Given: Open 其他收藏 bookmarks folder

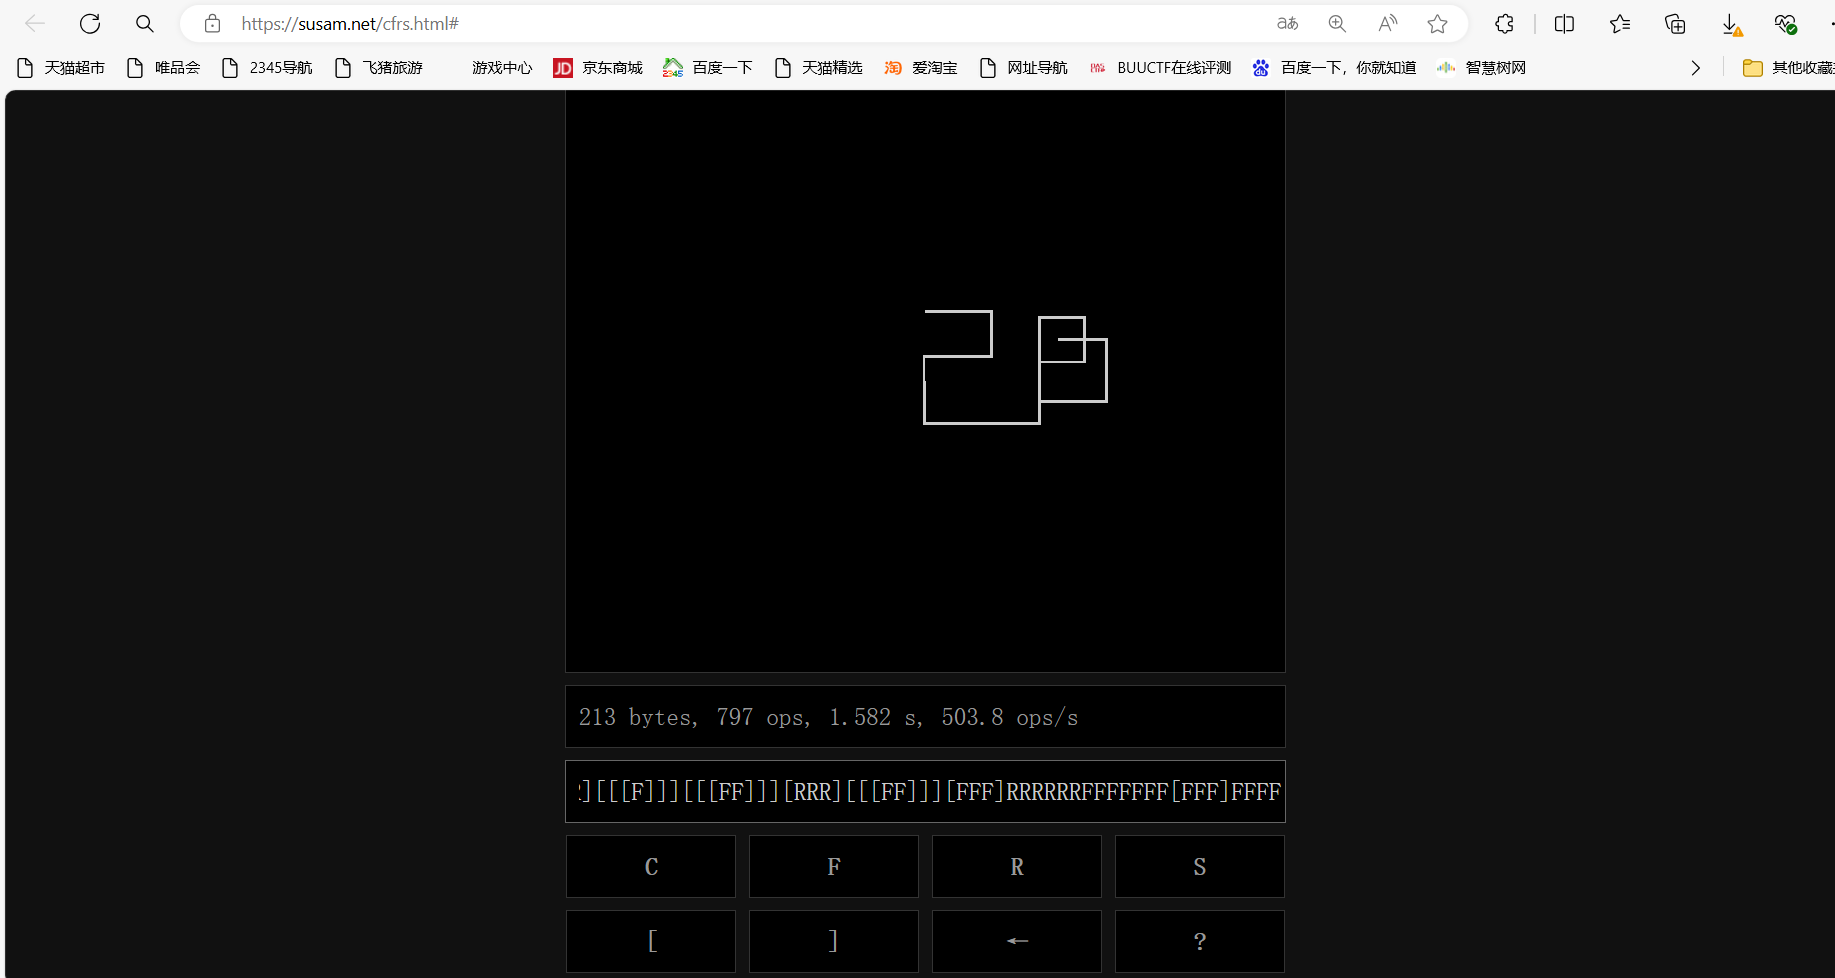Looking at the screenshot, I should click(x=1789, y=68).
